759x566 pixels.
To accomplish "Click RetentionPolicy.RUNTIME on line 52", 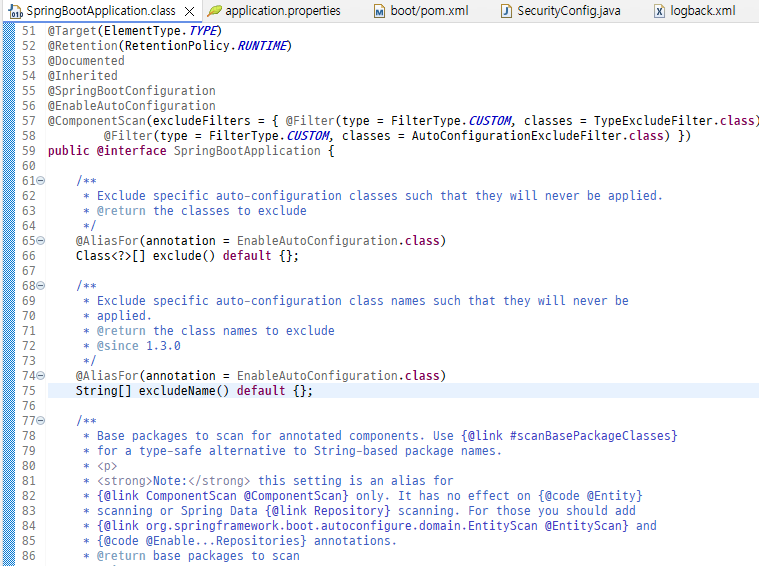I will (x=206, y=46).
